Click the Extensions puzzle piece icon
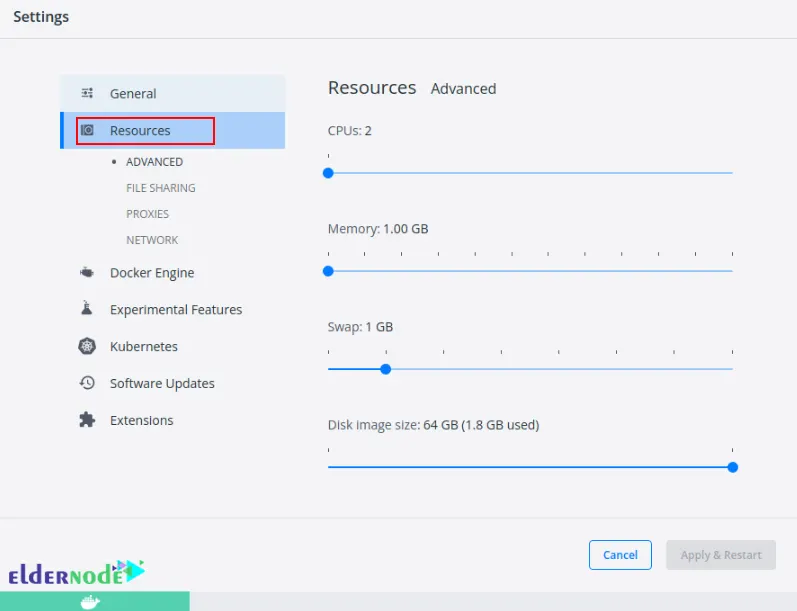Viewport: 797px width, 611px height. (87, 420)
